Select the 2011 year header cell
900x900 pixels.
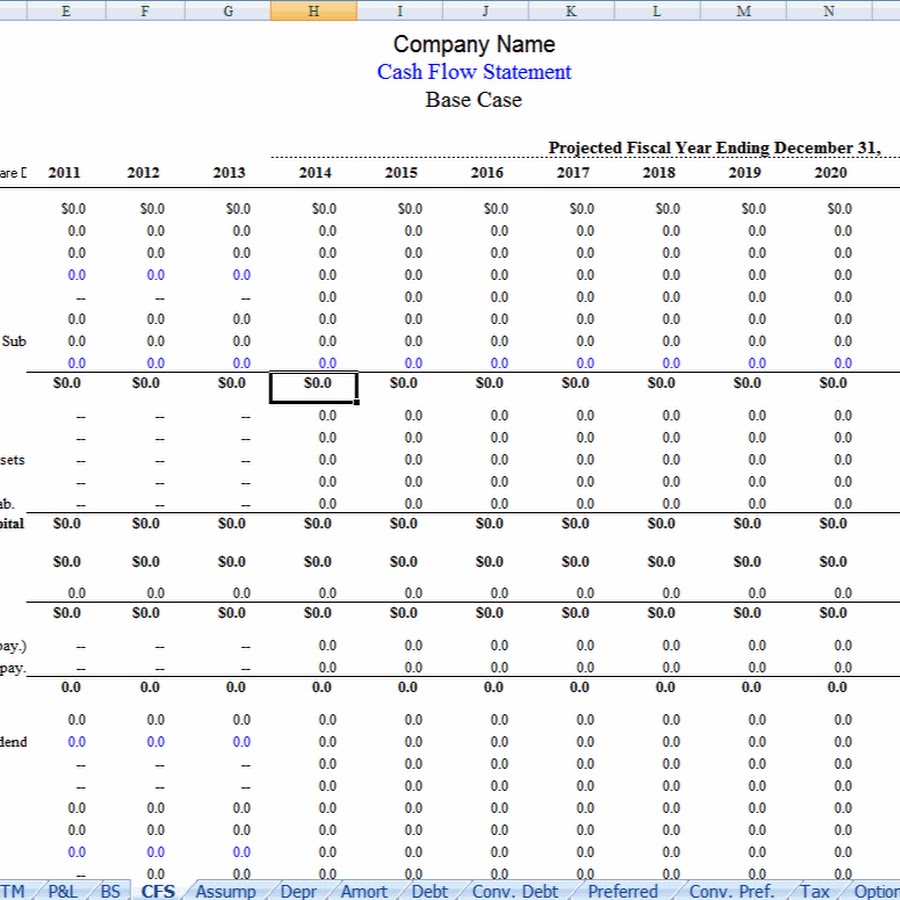[64, 172]
